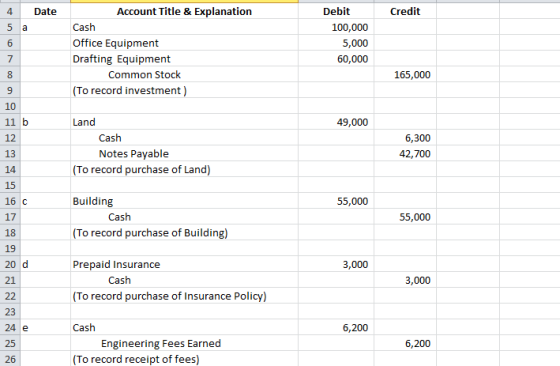This screenshot has height=366, width=560.
Task: Select the debit value 55,000
Action: (336, 201)
